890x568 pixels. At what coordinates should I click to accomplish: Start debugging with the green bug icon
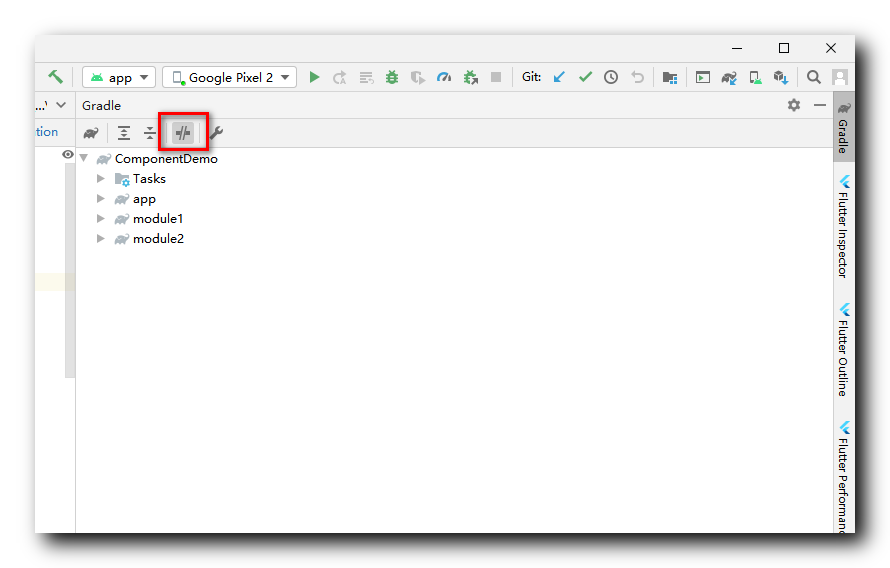[x=392, y=77]
